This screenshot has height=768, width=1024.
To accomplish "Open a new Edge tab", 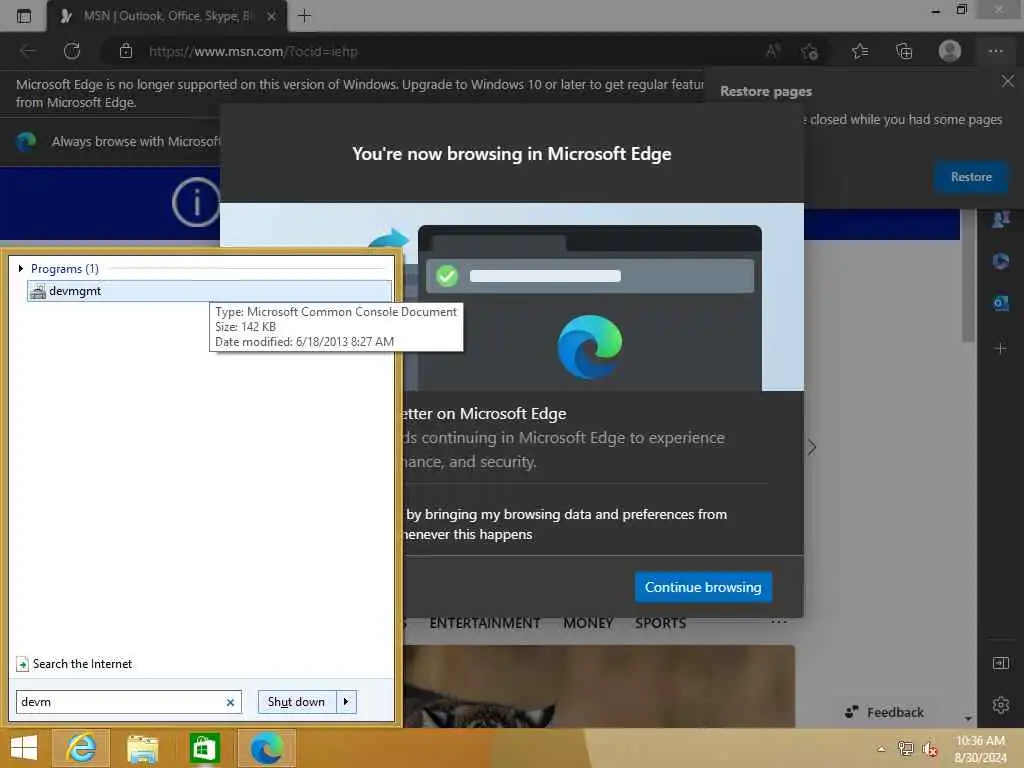I will coord(304,16).
